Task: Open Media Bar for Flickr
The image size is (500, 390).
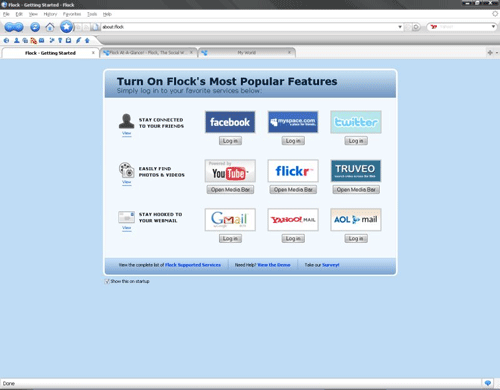Action: (x=293, y=190)
